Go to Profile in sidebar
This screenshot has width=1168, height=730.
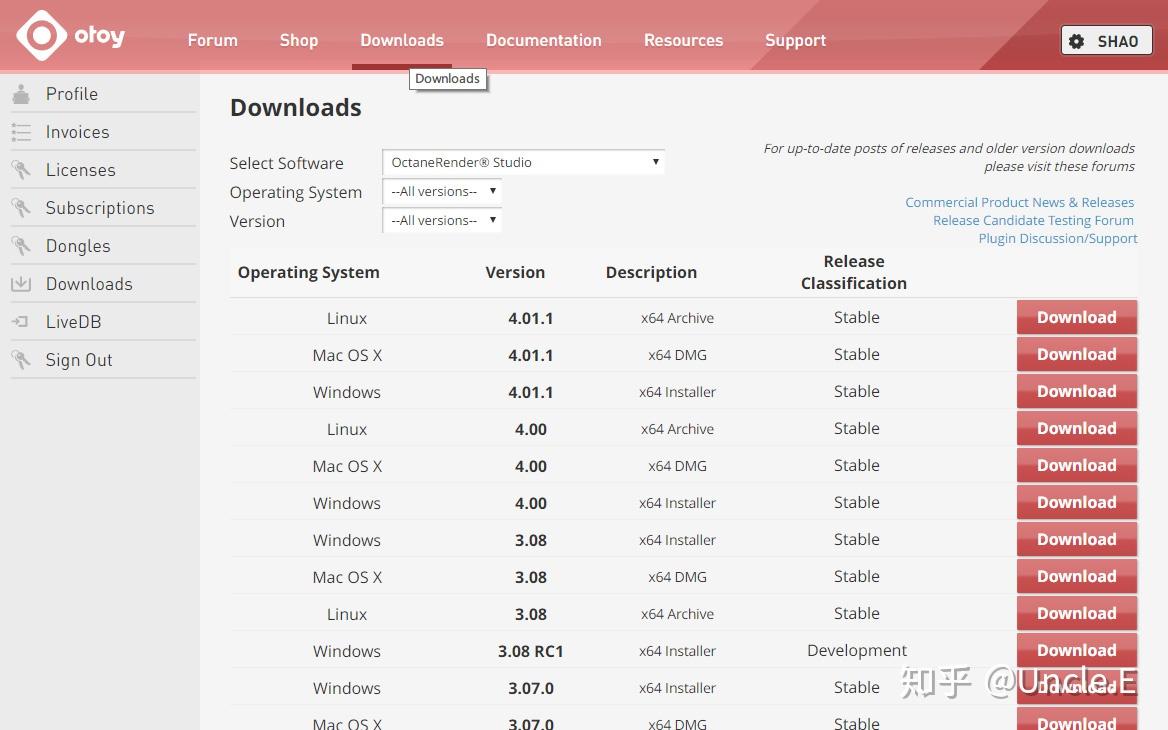click(72, 94)
